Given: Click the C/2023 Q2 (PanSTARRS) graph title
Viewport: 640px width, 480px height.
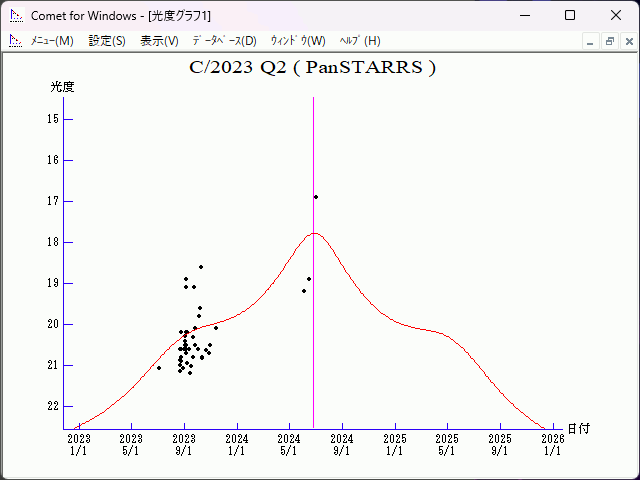Looking at the screenshot, I should click(312, 68).
